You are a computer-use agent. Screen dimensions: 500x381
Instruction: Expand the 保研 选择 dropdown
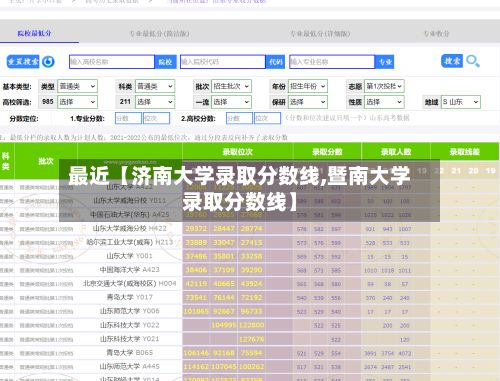tap(308, 102)
